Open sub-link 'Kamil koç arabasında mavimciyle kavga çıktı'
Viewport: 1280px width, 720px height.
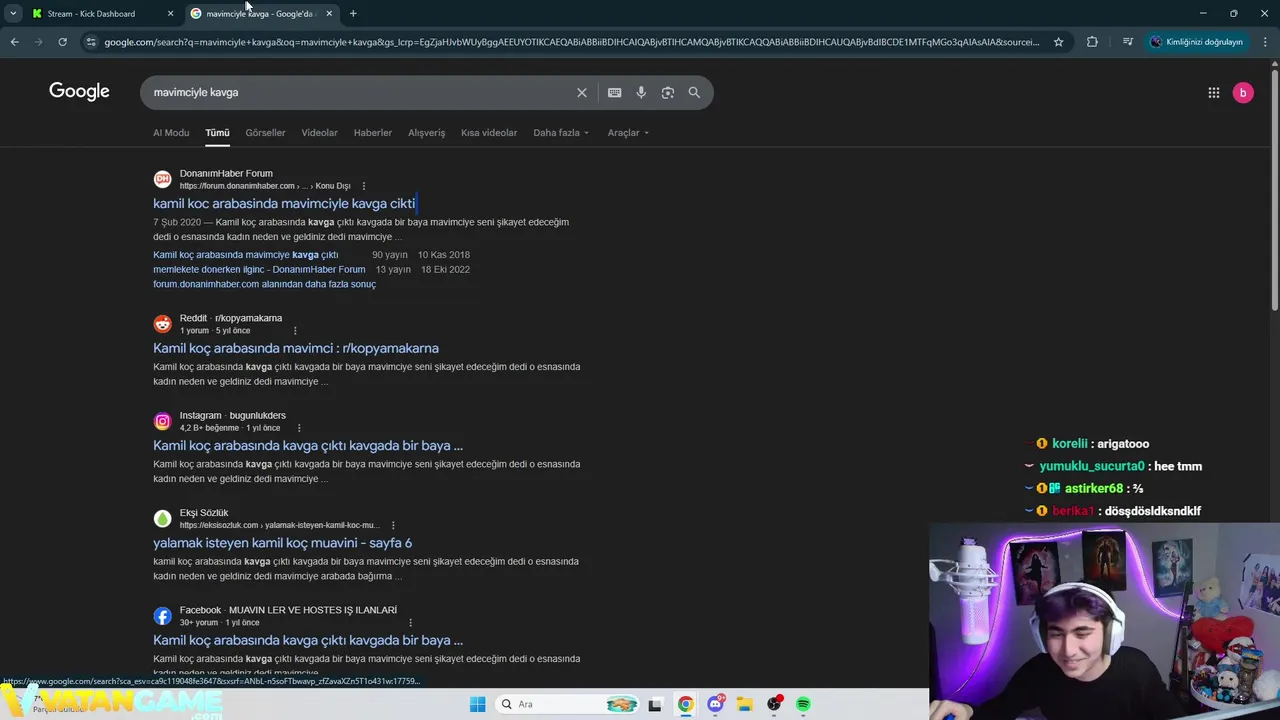pos(245,255)
